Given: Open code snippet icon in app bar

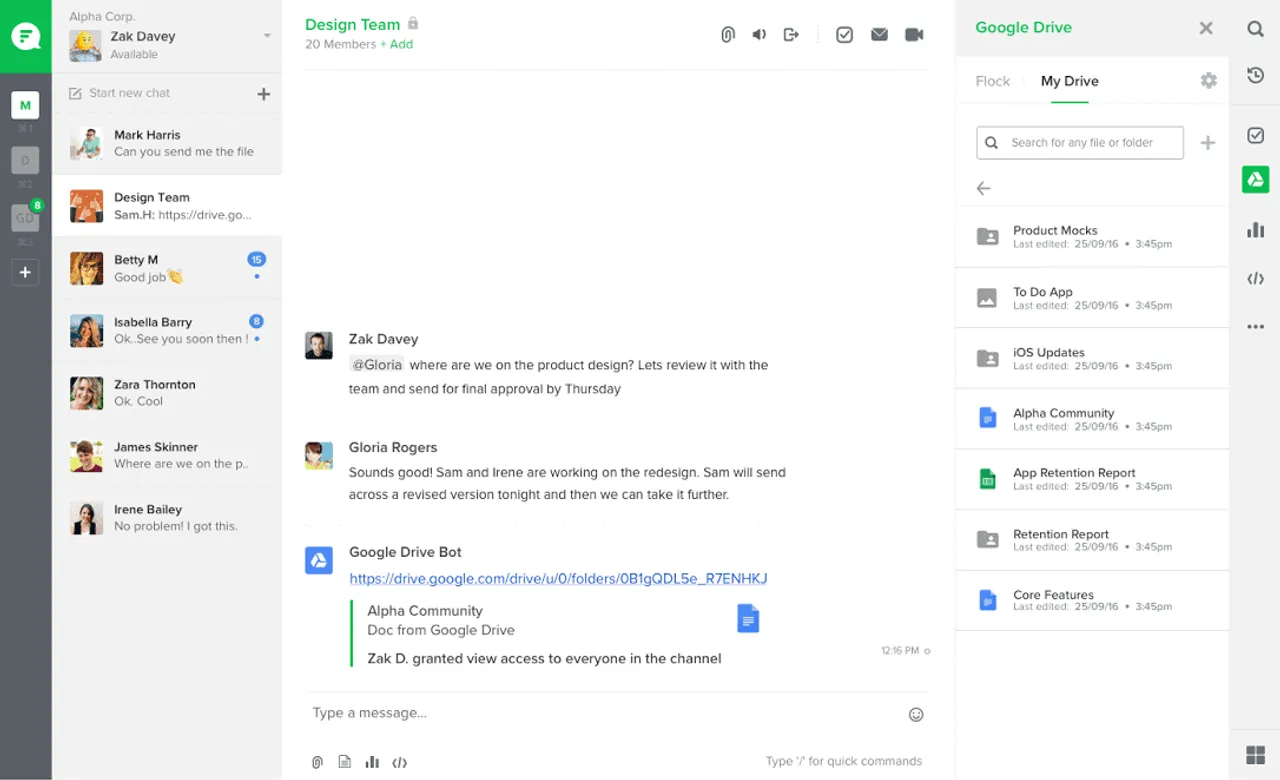Looking at the screenshot, I should (1255, 279).
